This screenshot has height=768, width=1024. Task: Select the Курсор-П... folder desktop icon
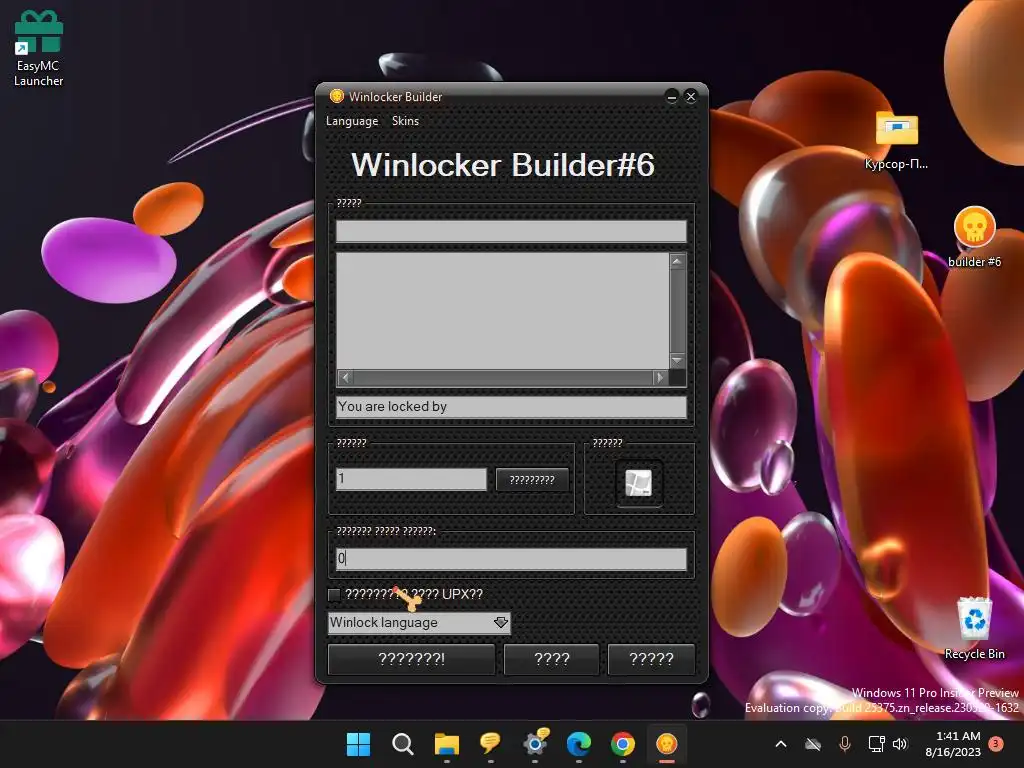point(896,140)
